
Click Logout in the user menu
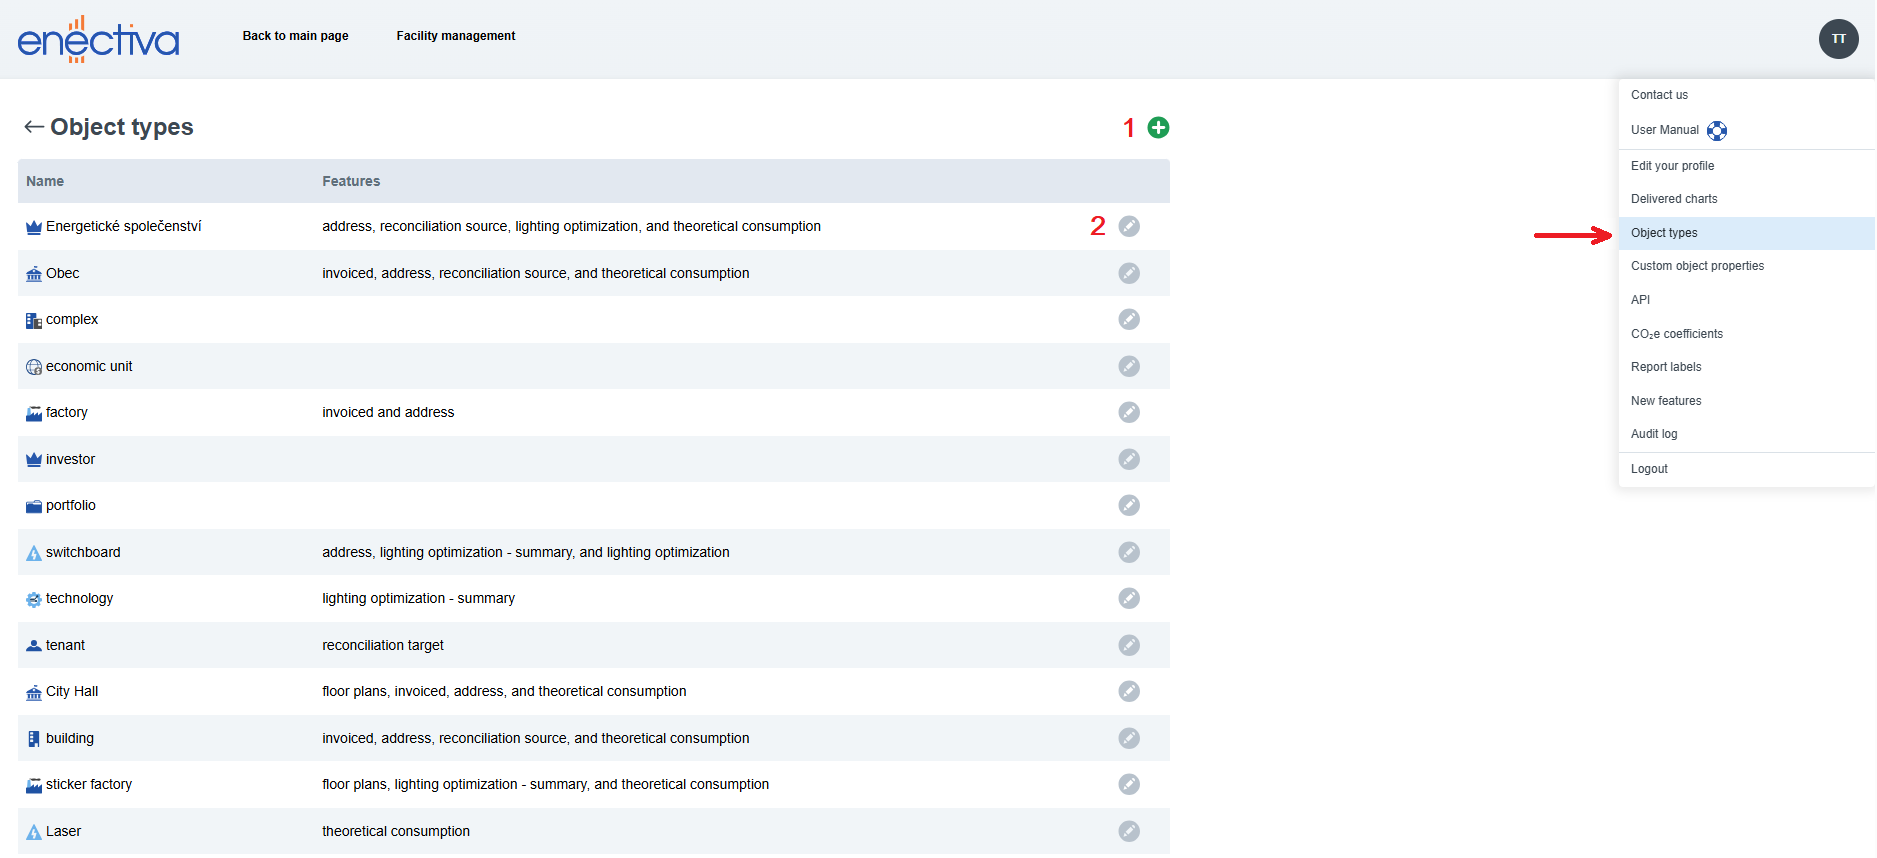coord(1648,469)
